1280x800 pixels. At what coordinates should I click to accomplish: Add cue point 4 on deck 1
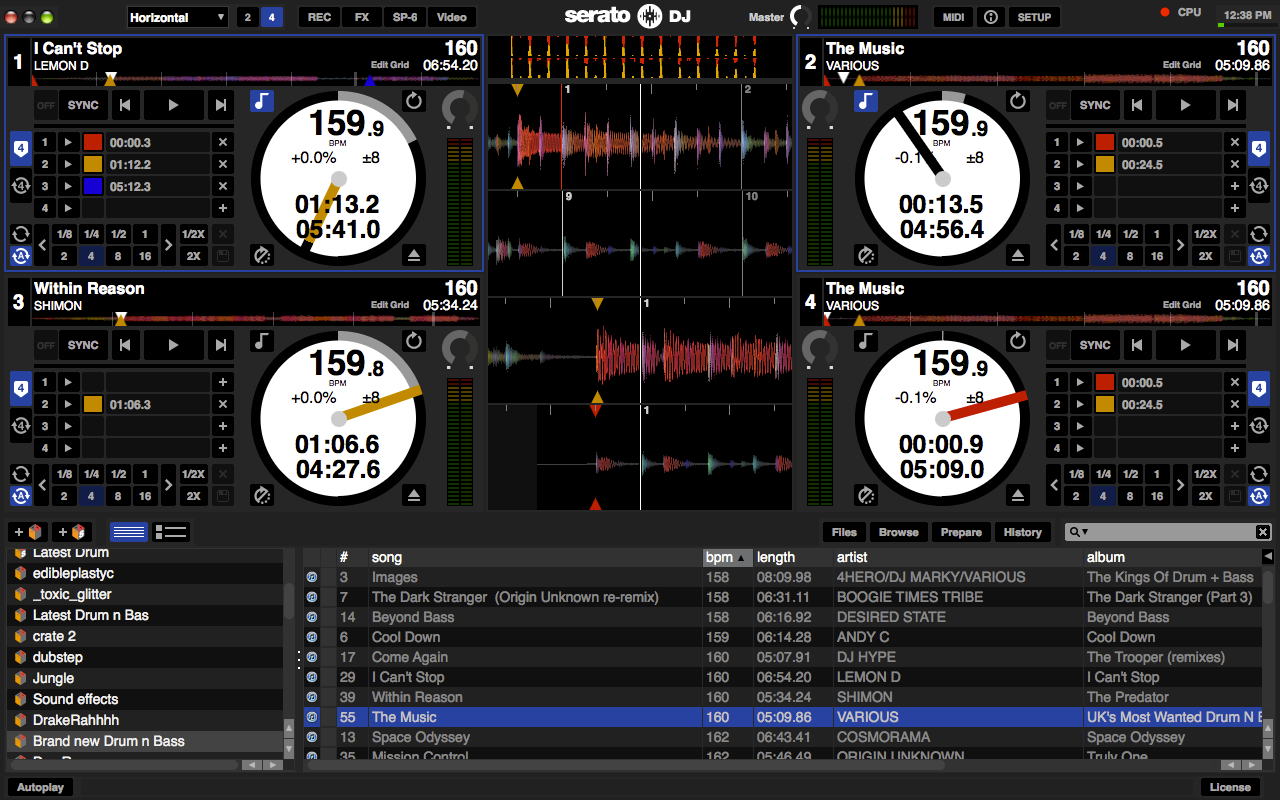click(x=223, y=208)
